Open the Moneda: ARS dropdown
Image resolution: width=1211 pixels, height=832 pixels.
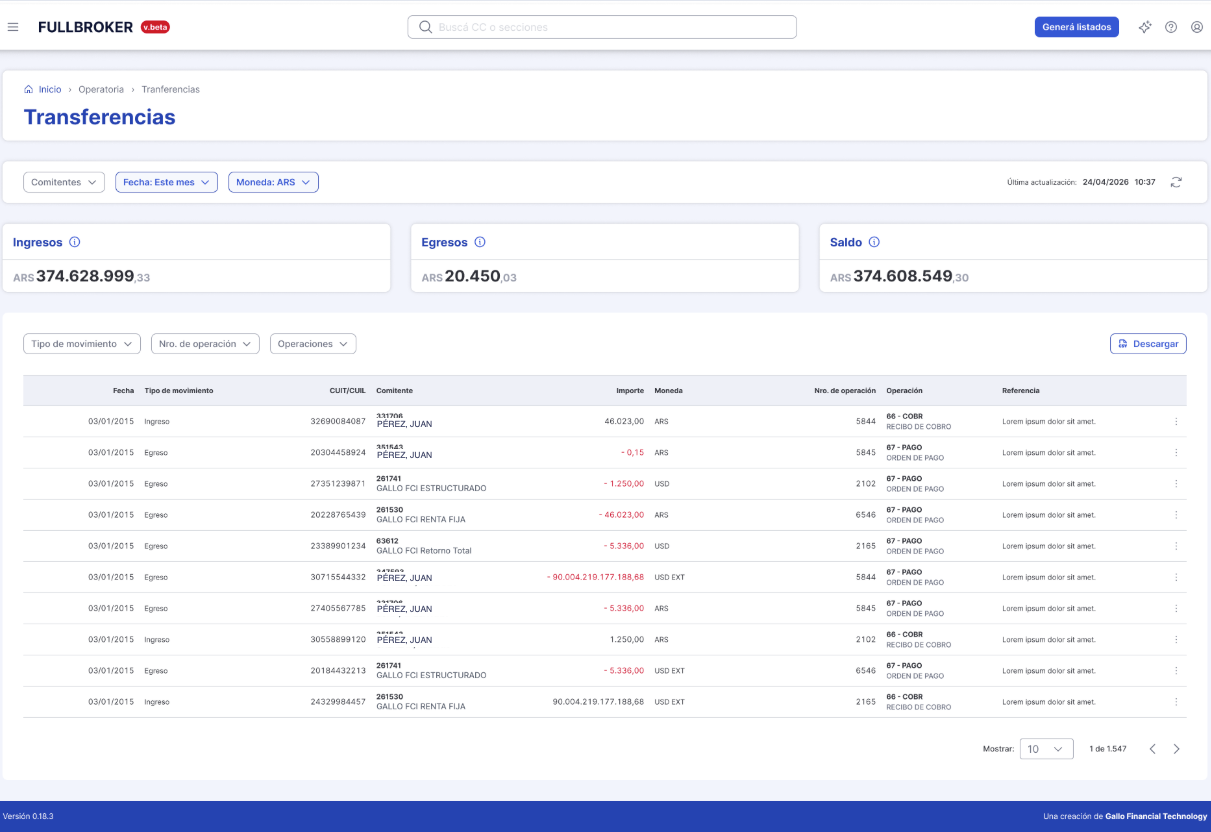[274, 182]
